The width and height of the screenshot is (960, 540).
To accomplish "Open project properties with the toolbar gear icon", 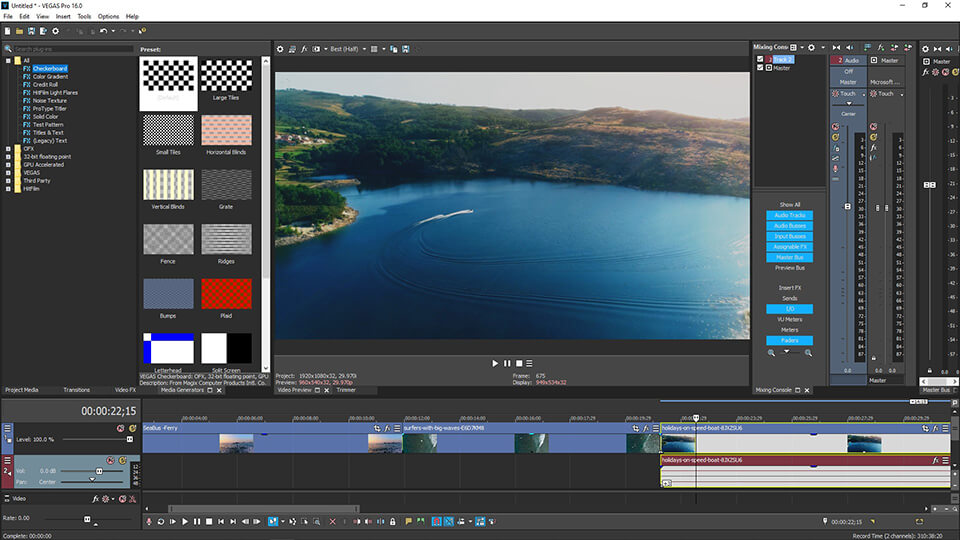I will (56, 31).
